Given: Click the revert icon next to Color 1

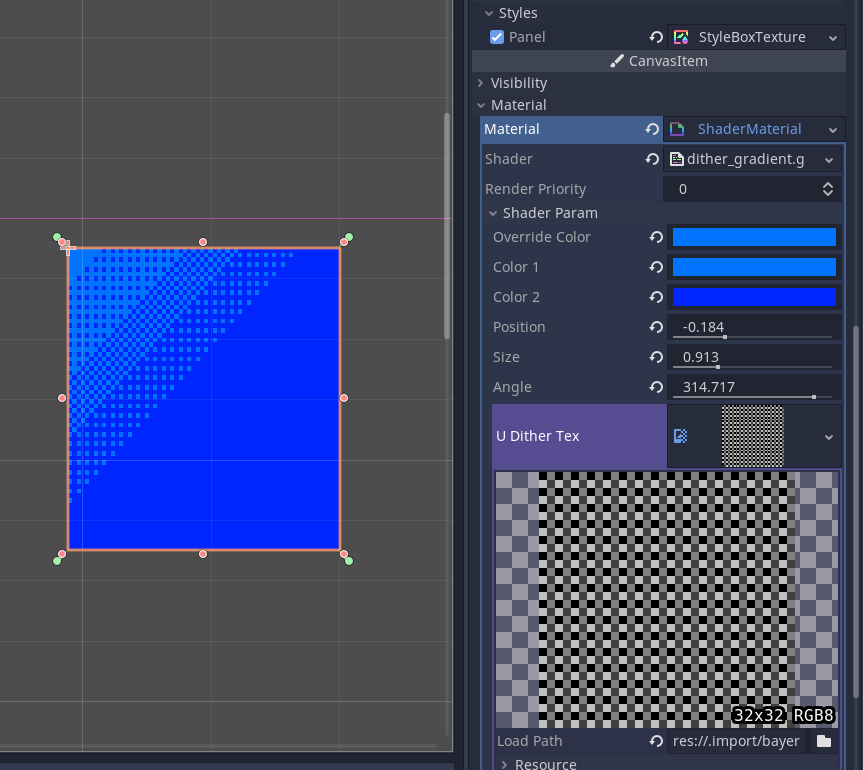Looking at the screenshot, I should tap(656, 267).
